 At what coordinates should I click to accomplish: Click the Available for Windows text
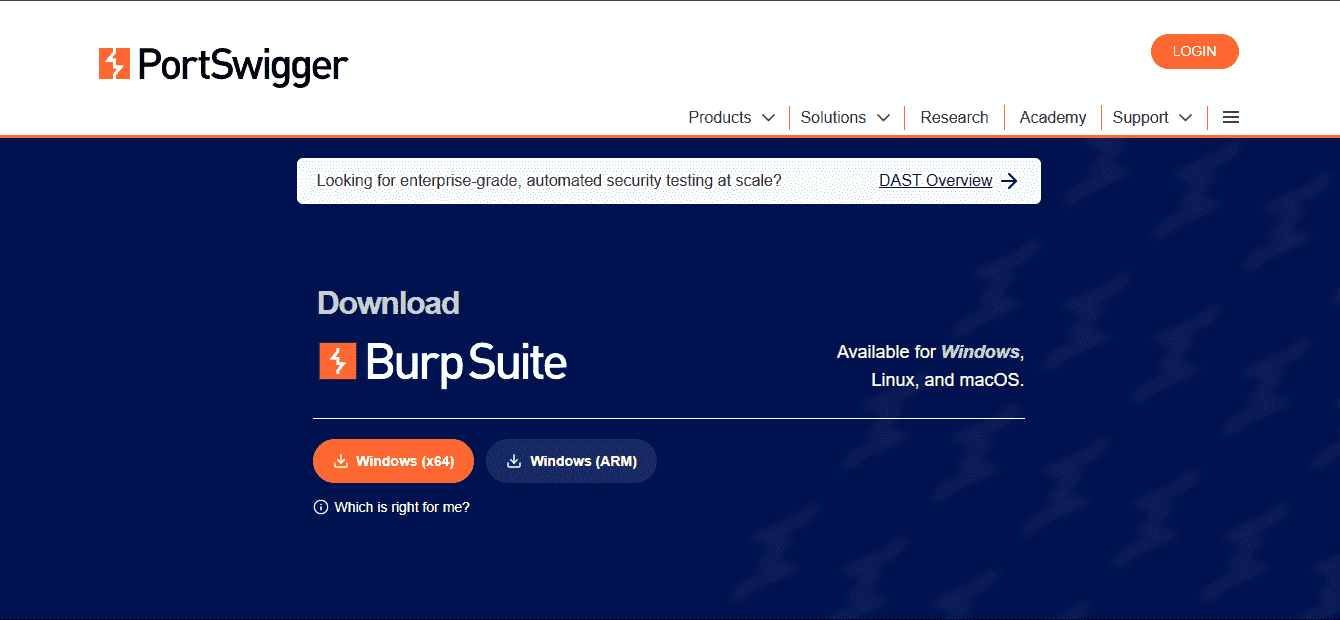coord(930,352)
